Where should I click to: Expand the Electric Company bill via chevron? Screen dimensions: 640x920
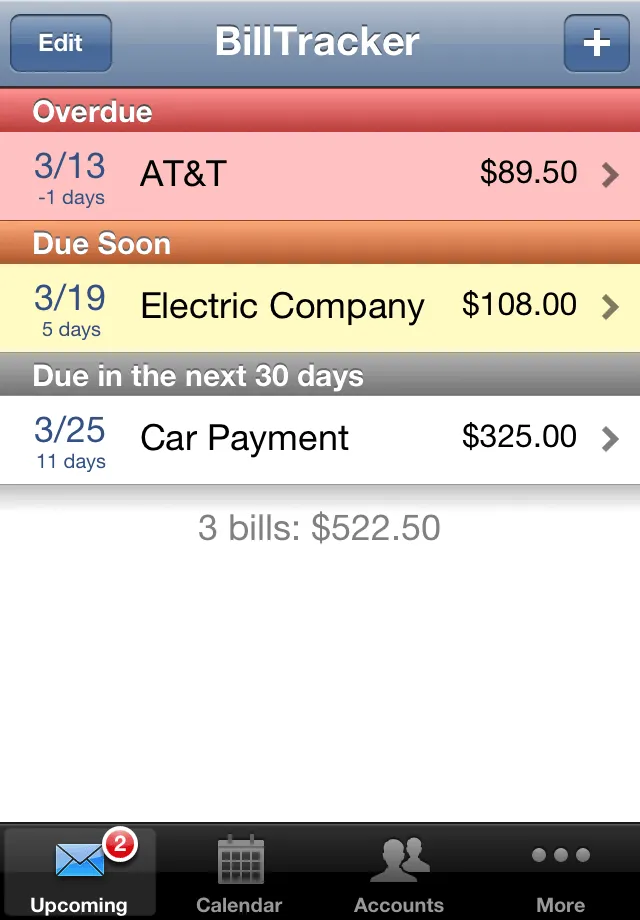[611, 306]
